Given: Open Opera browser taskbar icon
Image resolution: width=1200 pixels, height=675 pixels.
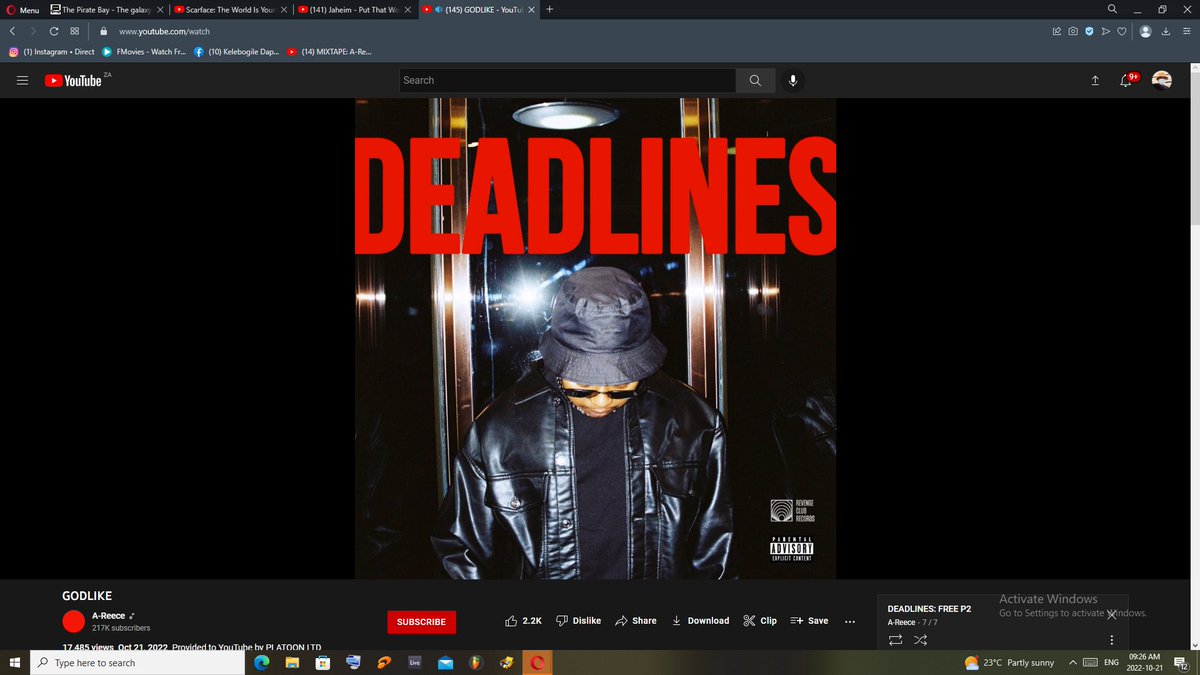Looking at the screenshot, I should 537,662.
